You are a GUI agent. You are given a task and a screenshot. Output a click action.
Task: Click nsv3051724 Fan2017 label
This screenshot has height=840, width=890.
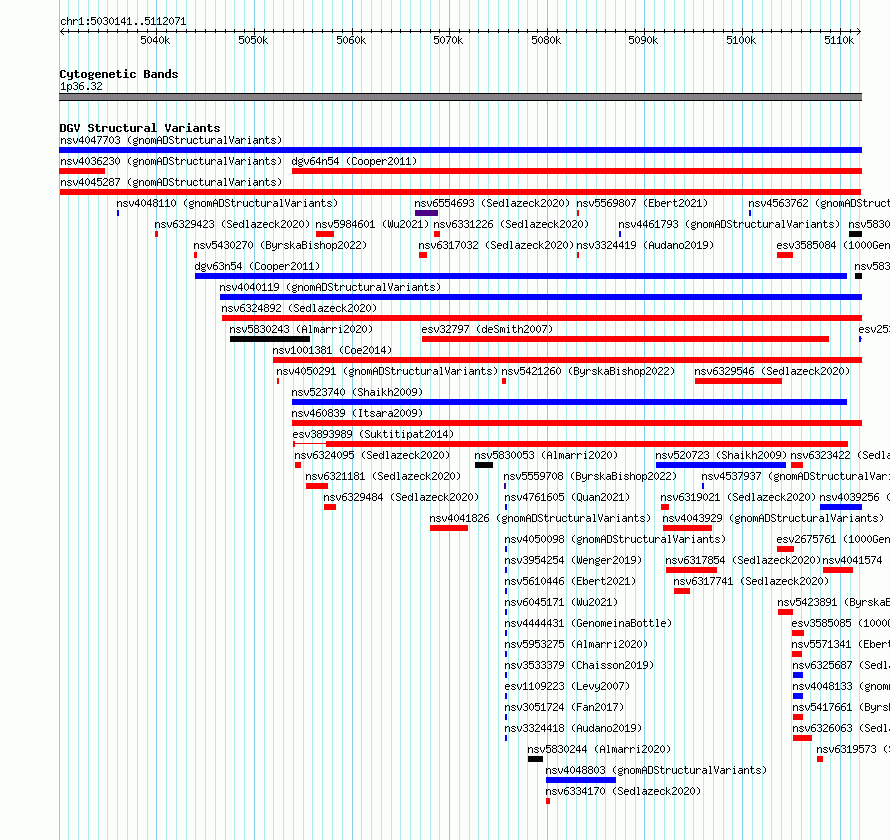point(564,707)
